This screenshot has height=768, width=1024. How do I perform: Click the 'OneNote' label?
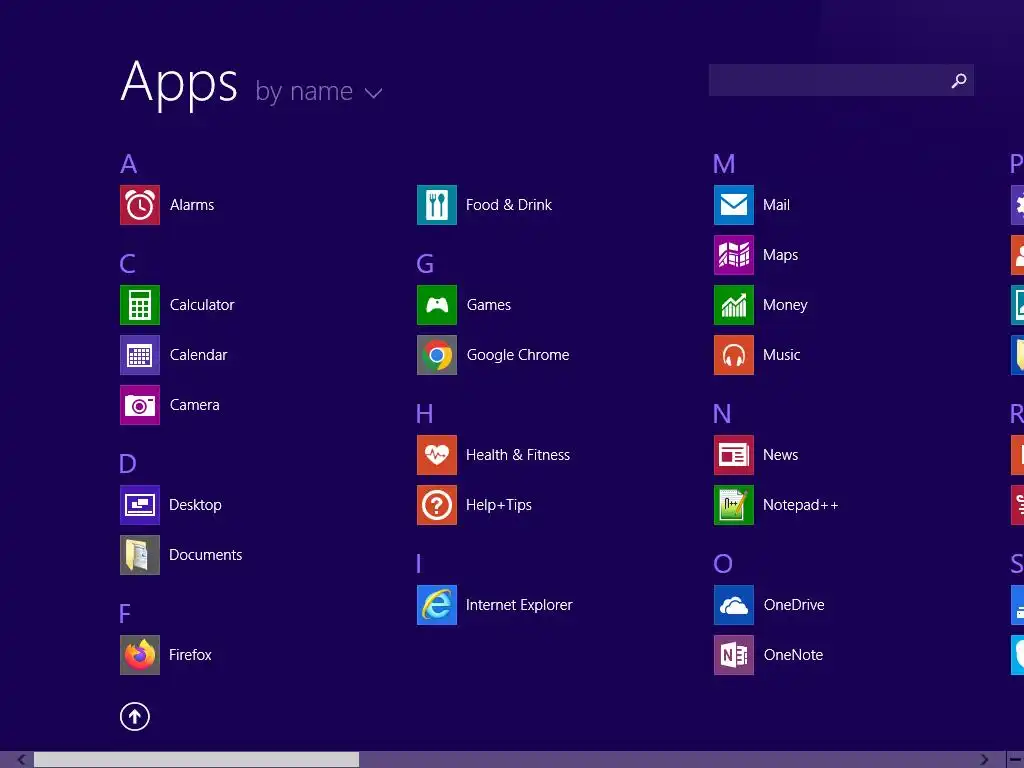[793, 655]
